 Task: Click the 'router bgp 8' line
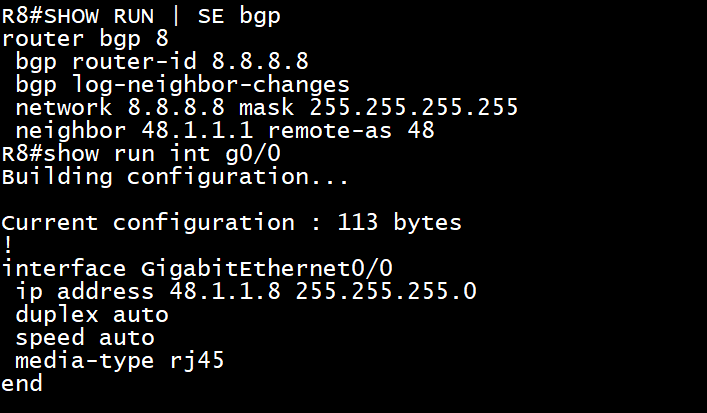point(85,39)
